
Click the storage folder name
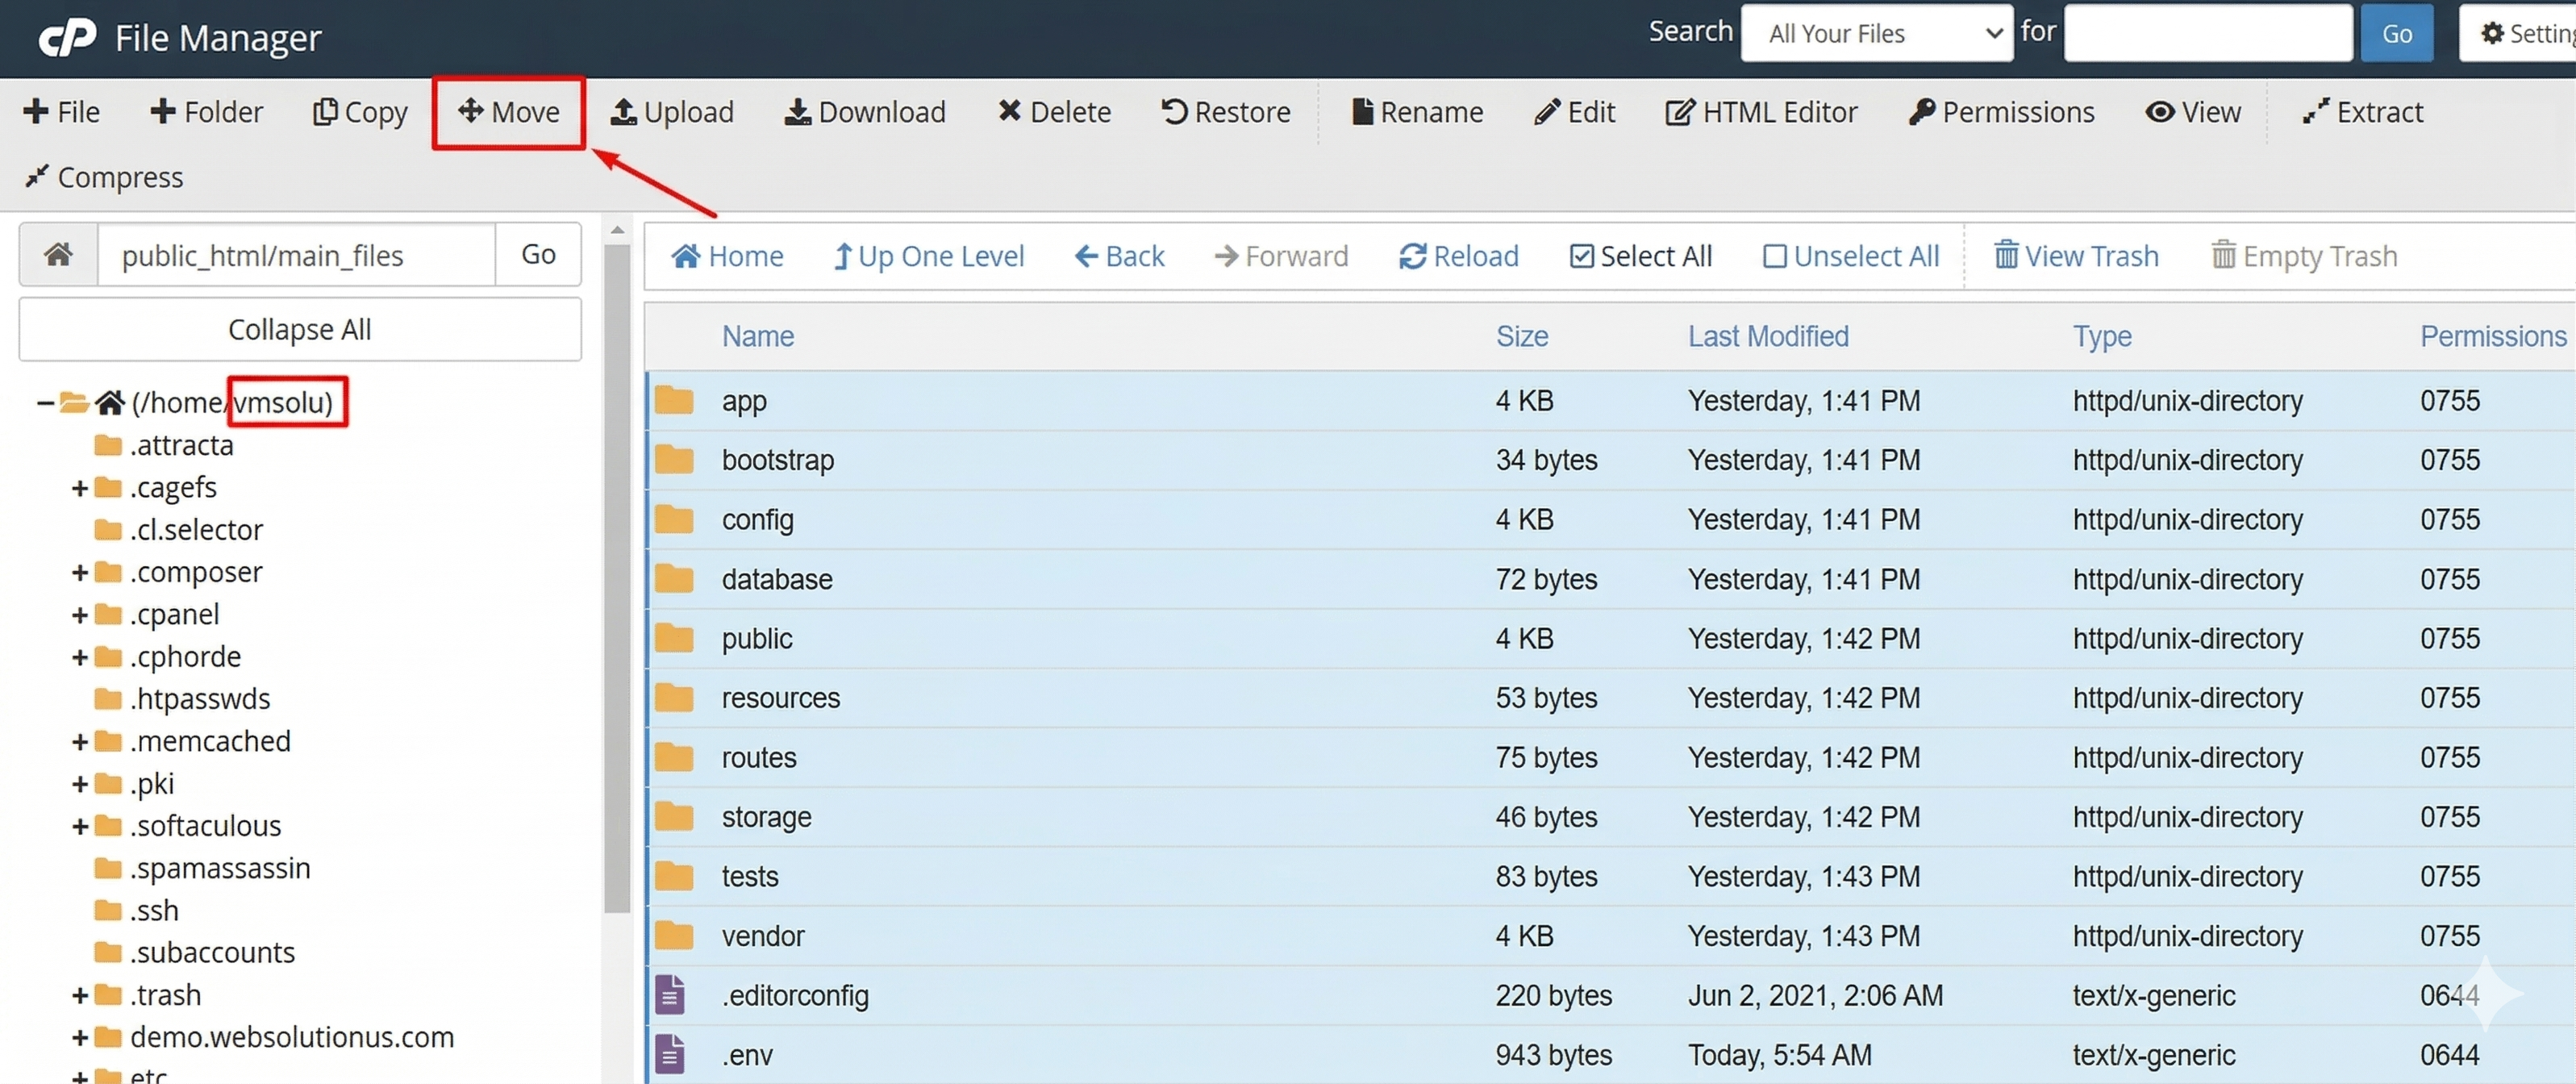pyautogui.click(x=766, y=817)
